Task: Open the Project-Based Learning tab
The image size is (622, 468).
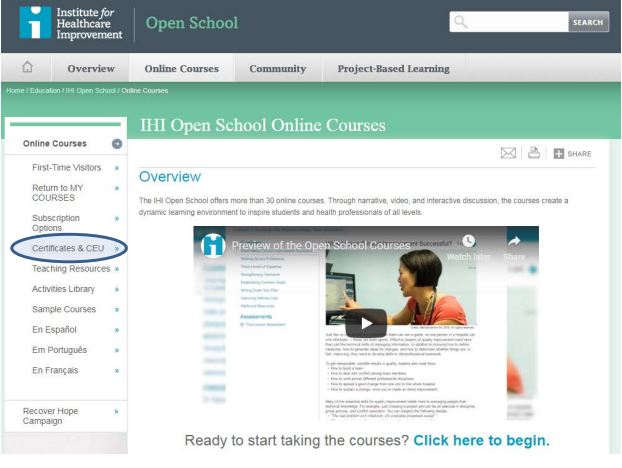Action: (394, 69)
